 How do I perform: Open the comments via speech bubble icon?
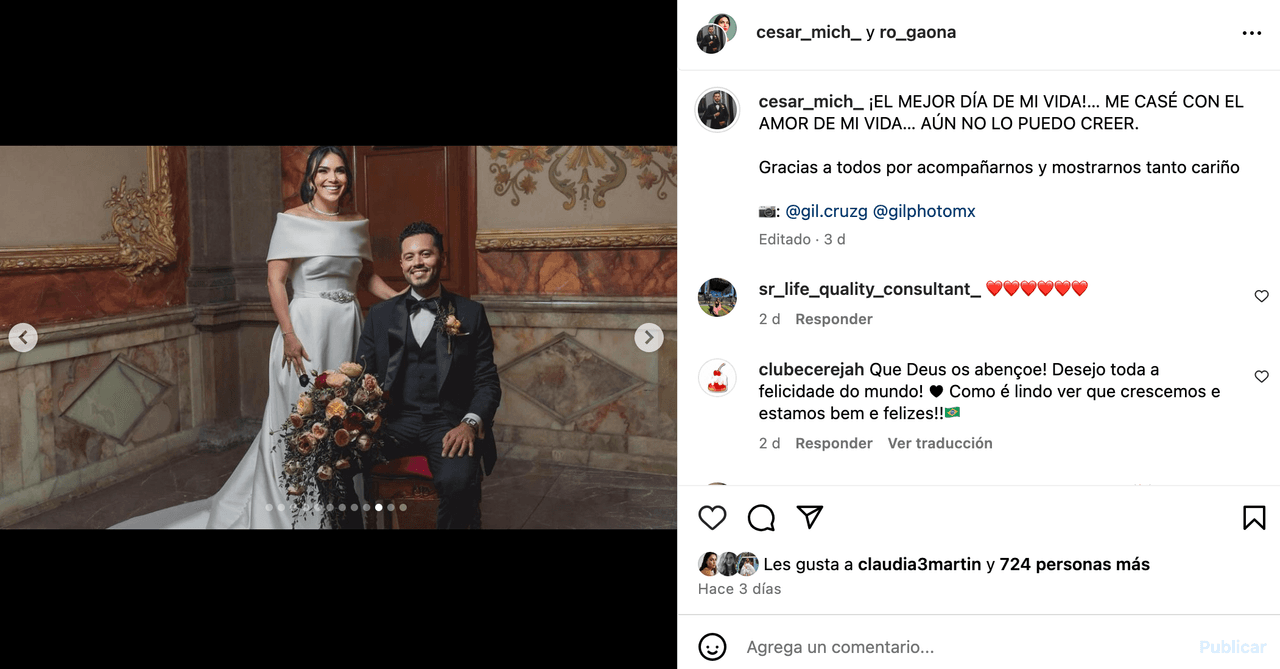point(761,517)
